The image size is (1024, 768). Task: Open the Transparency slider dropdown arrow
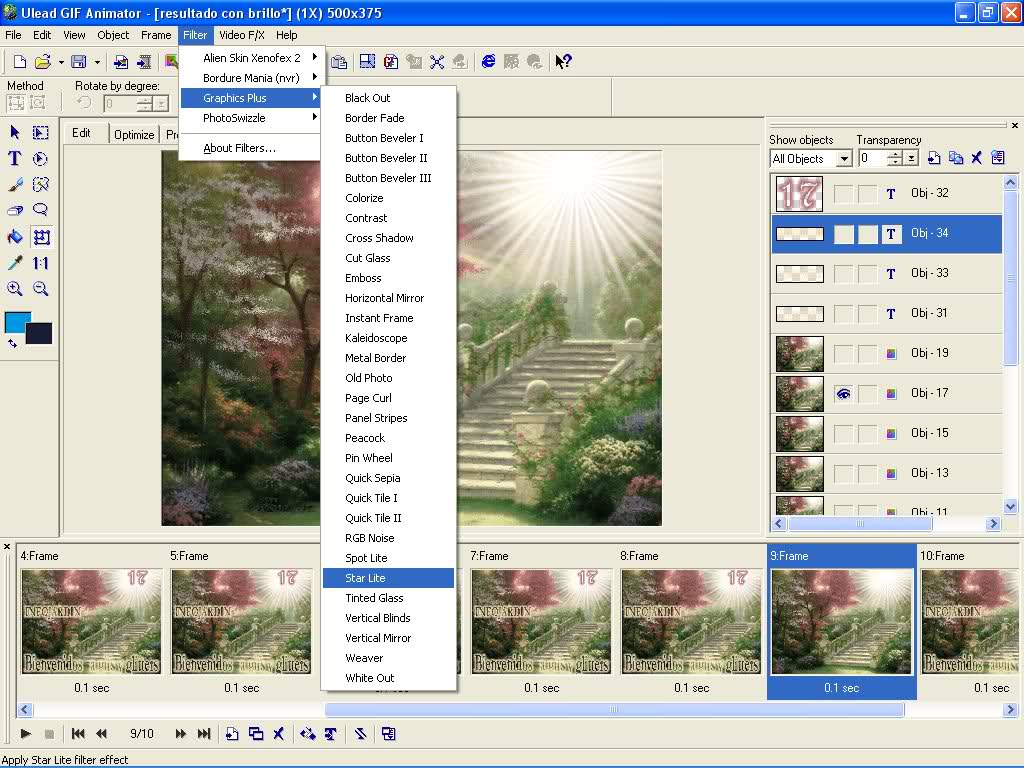[x=912, y=159]
